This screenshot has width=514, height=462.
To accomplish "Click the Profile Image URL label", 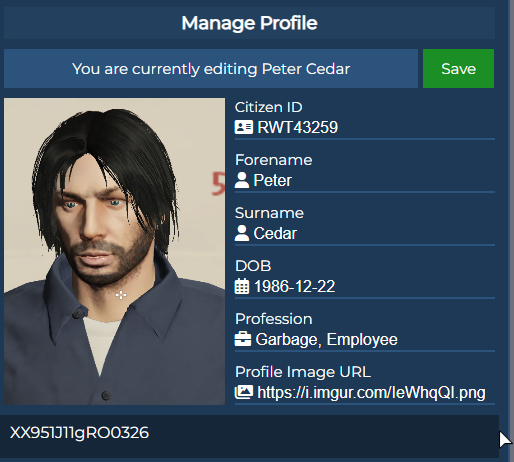I will [303, 372].
